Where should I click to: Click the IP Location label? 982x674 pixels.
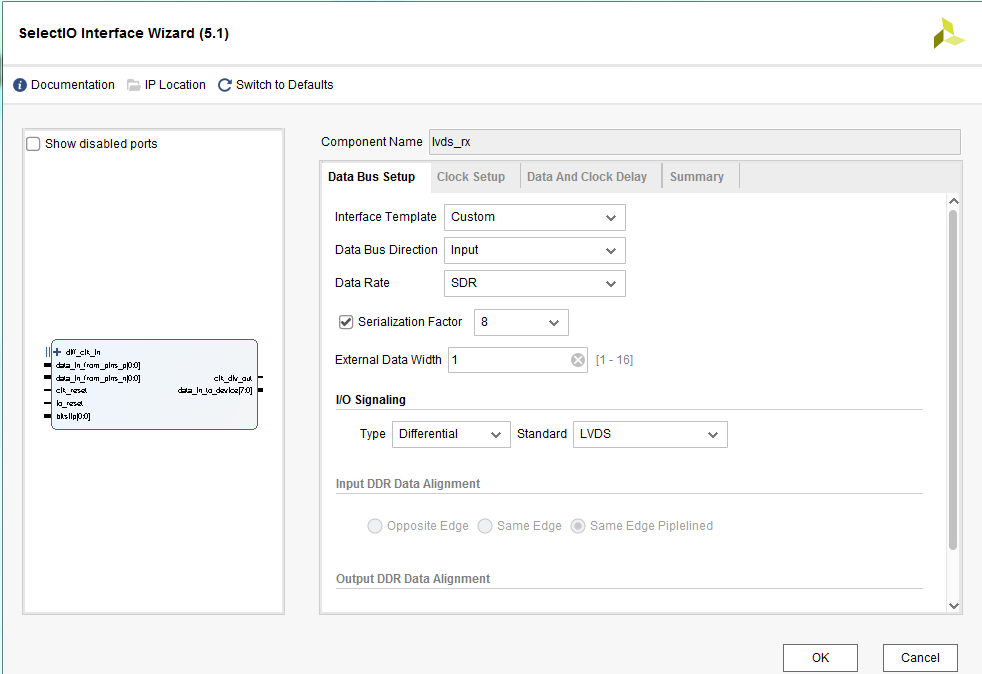coord(175,85)
